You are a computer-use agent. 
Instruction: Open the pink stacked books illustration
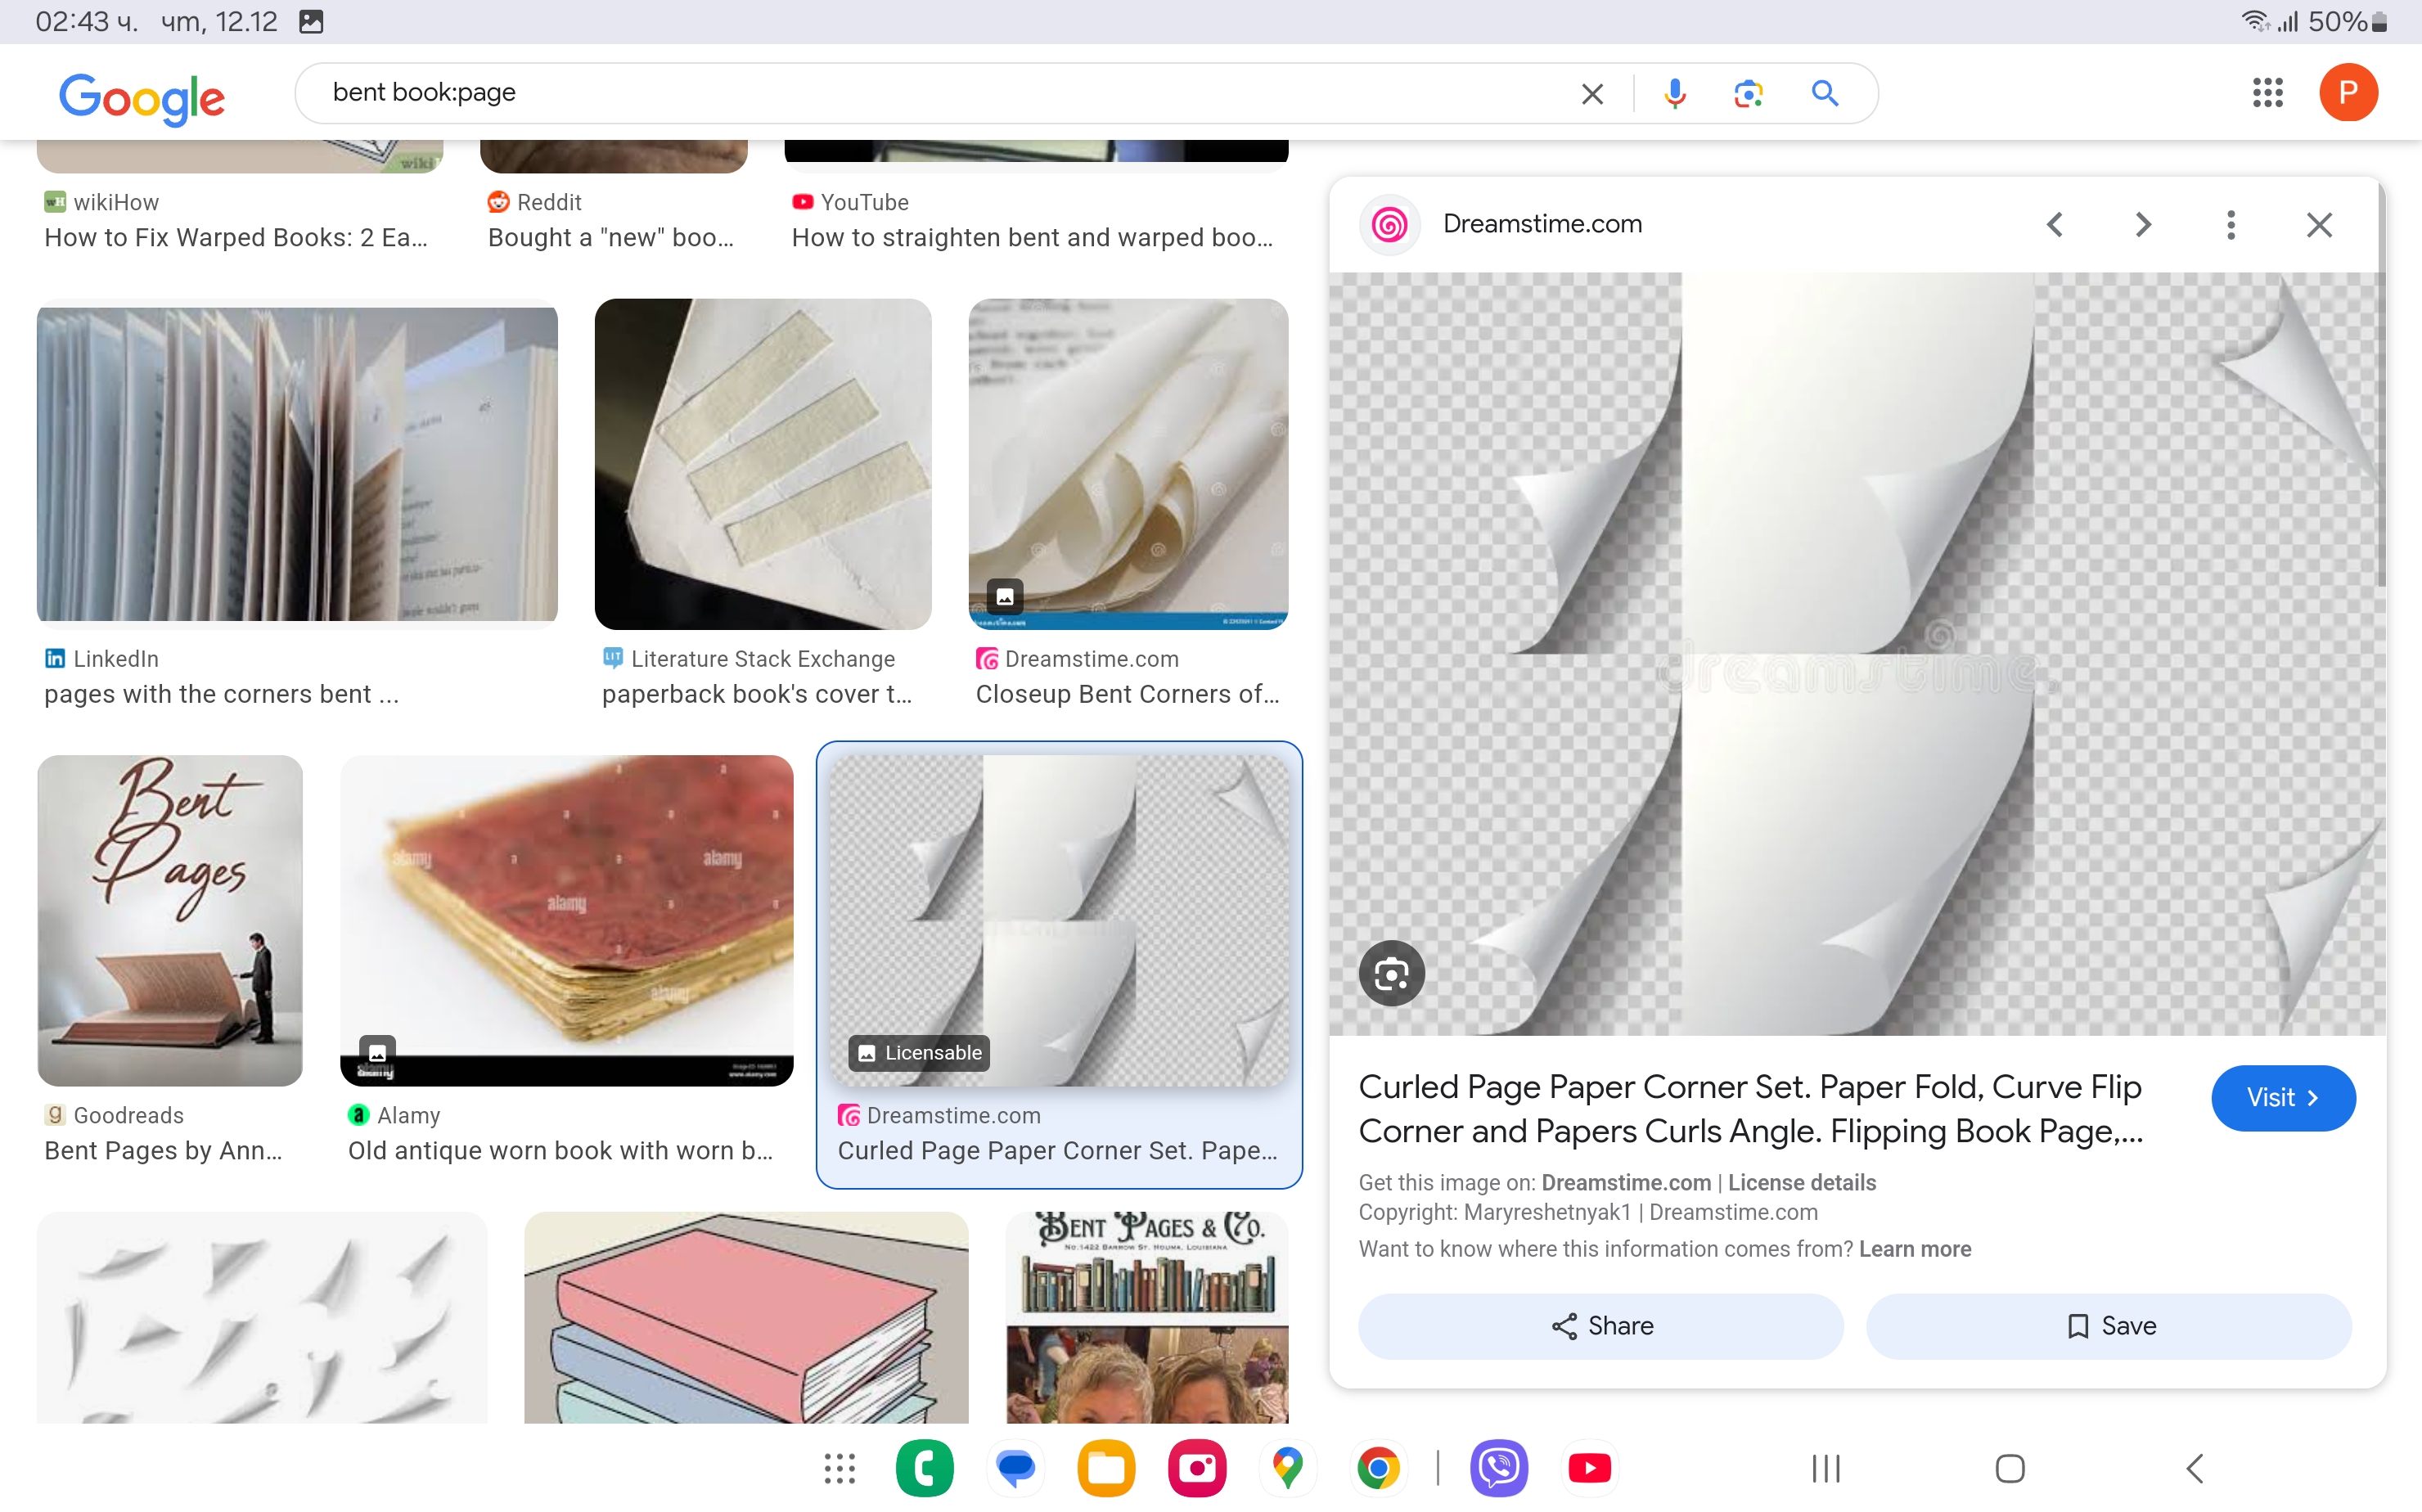coord(746,1318)
